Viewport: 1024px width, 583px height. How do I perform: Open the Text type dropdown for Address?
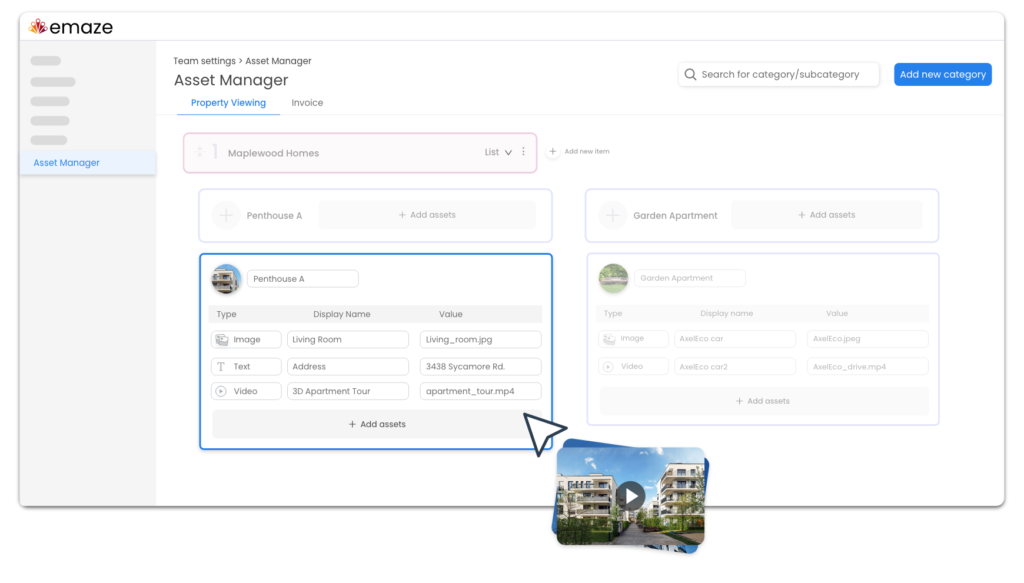(x=246, y=366)
